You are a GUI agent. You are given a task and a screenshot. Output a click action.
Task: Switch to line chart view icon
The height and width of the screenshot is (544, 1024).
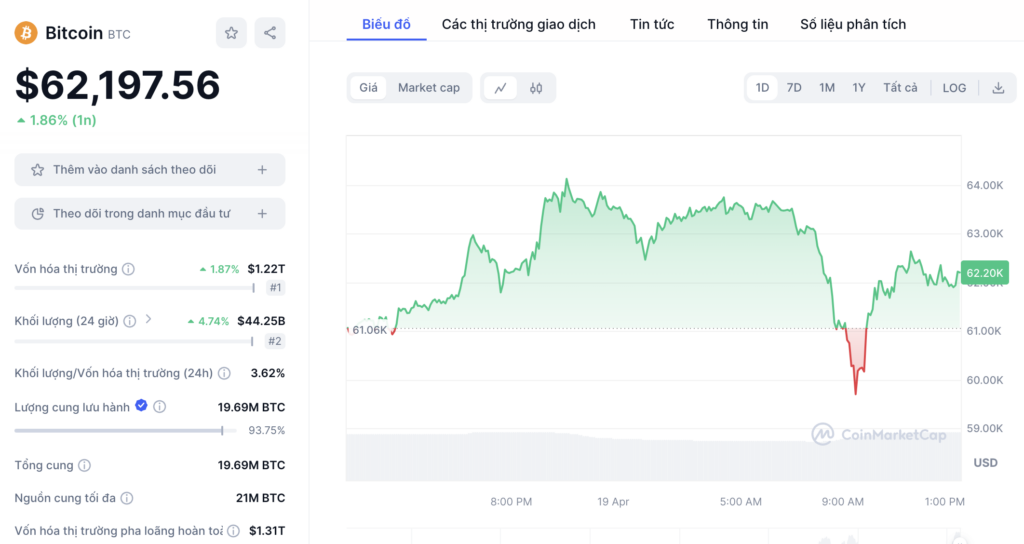[500, 88]
